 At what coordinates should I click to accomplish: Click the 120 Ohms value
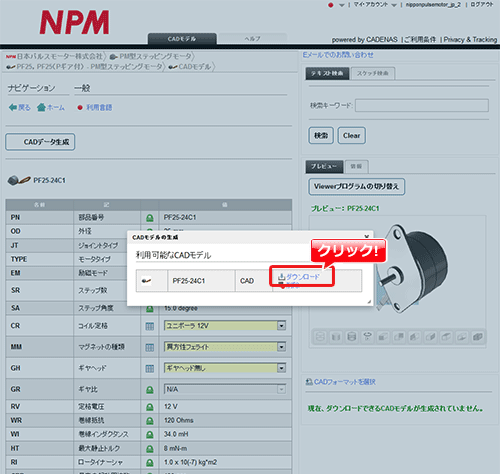click(x=179, y=421)
